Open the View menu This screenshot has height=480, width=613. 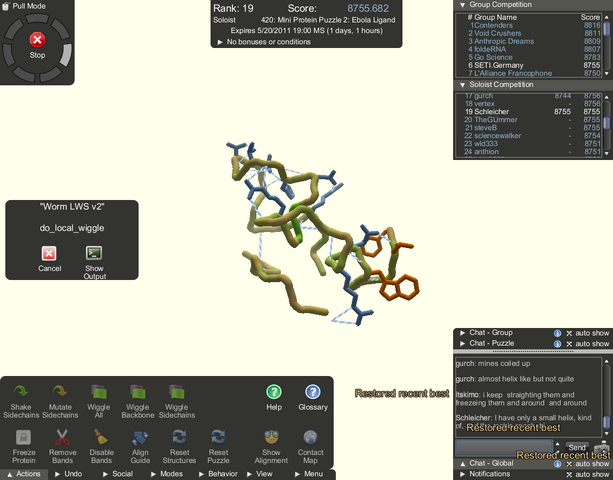pos(260,474)
